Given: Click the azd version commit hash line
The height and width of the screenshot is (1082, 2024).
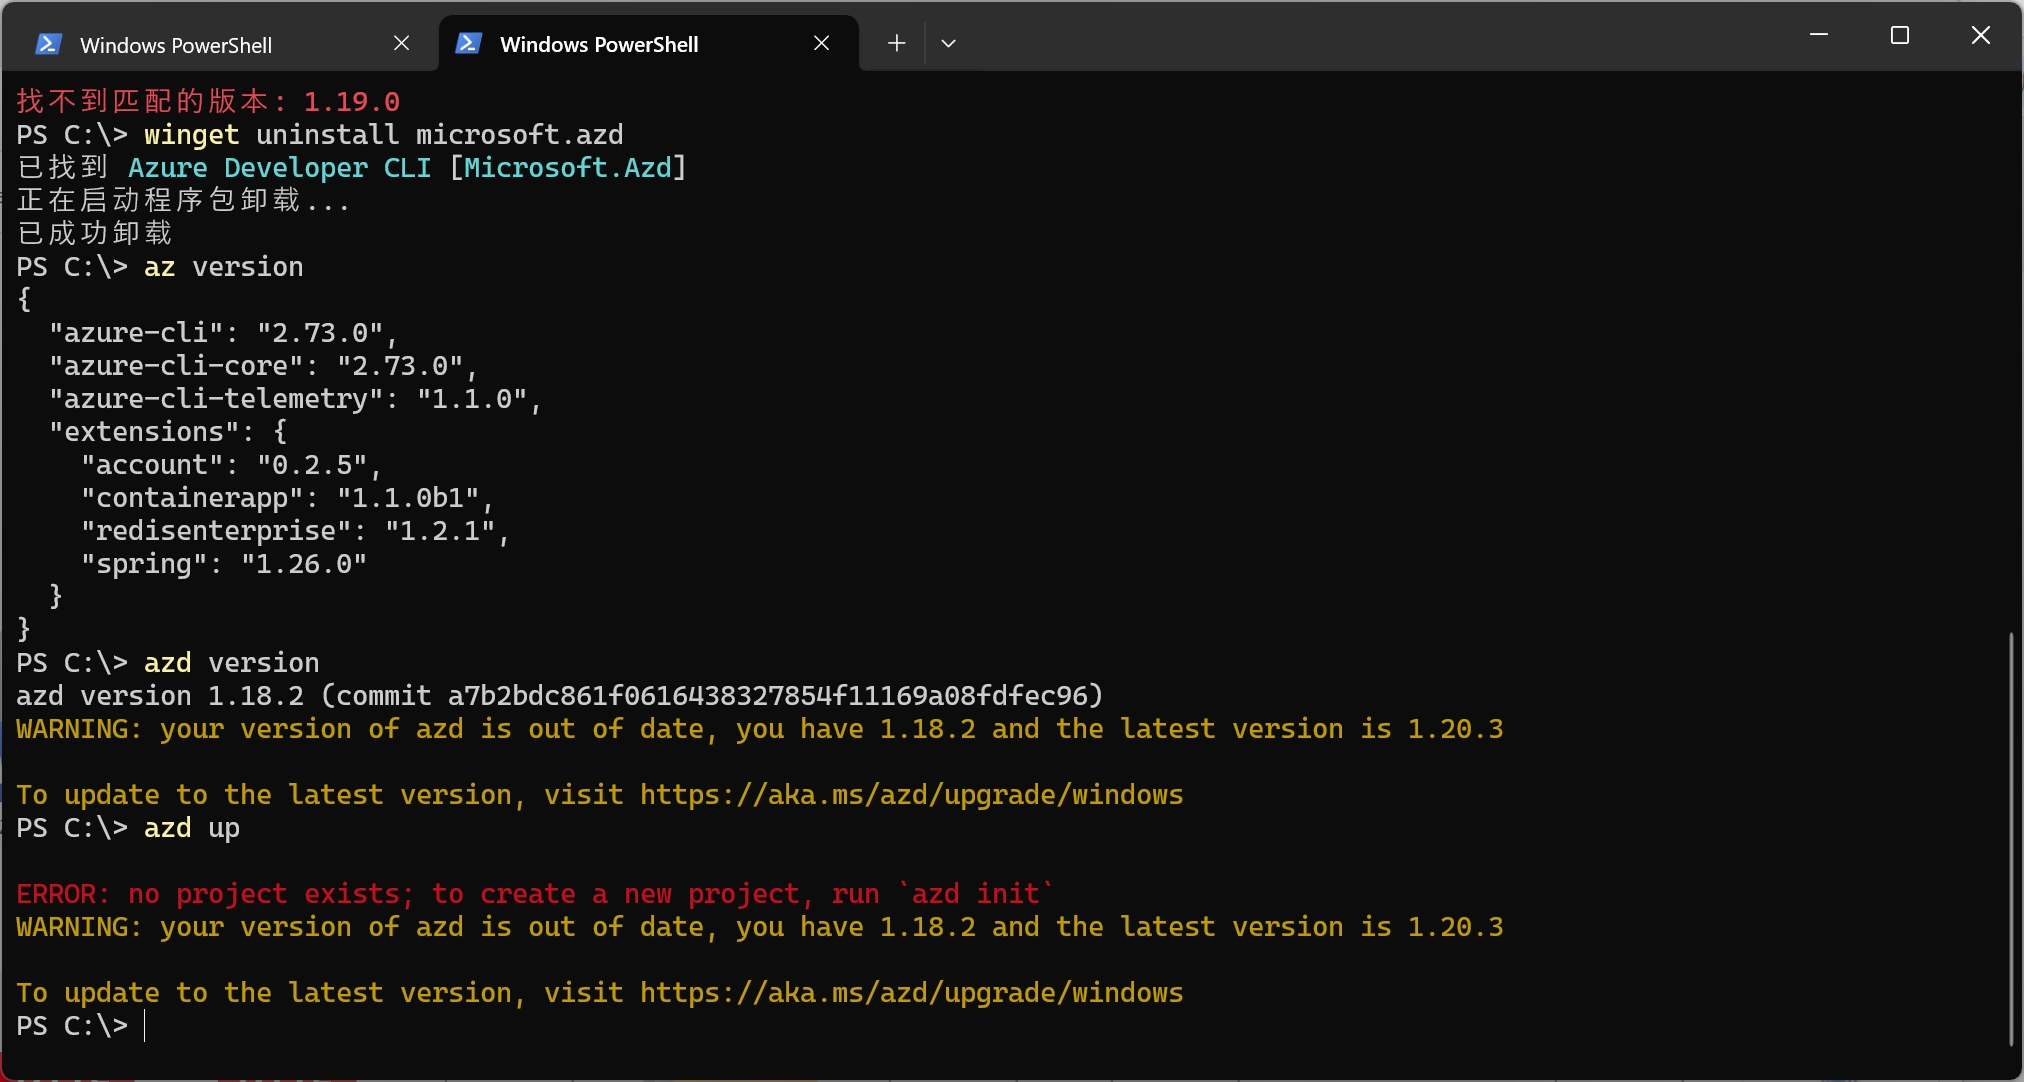Looking at the screenshot, I should click(x=558, y=696).
